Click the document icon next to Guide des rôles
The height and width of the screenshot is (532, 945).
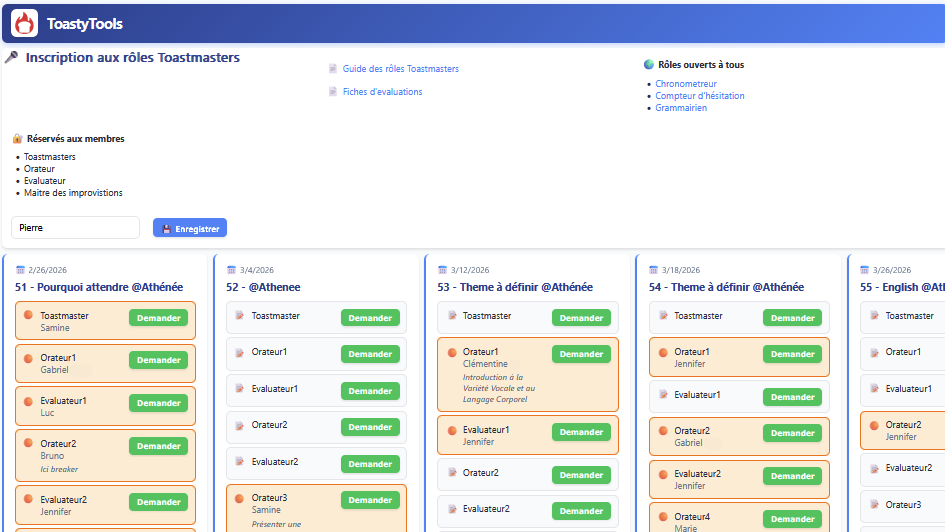pyautogui.click(x=333, y=69)
